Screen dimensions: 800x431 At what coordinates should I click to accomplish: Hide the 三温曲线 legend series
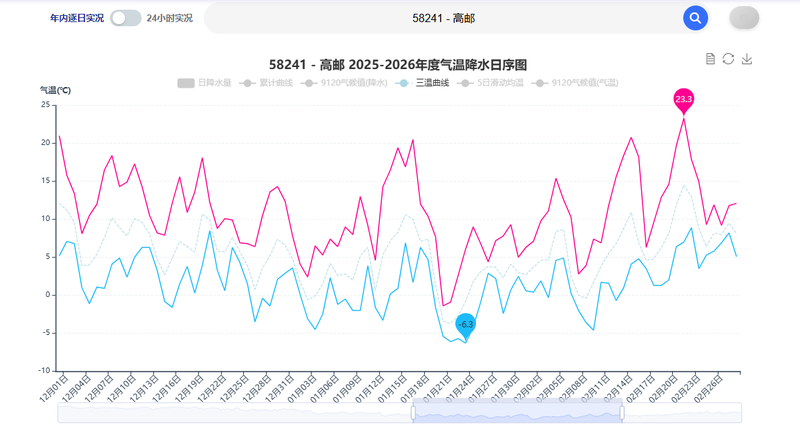[422, 83]
